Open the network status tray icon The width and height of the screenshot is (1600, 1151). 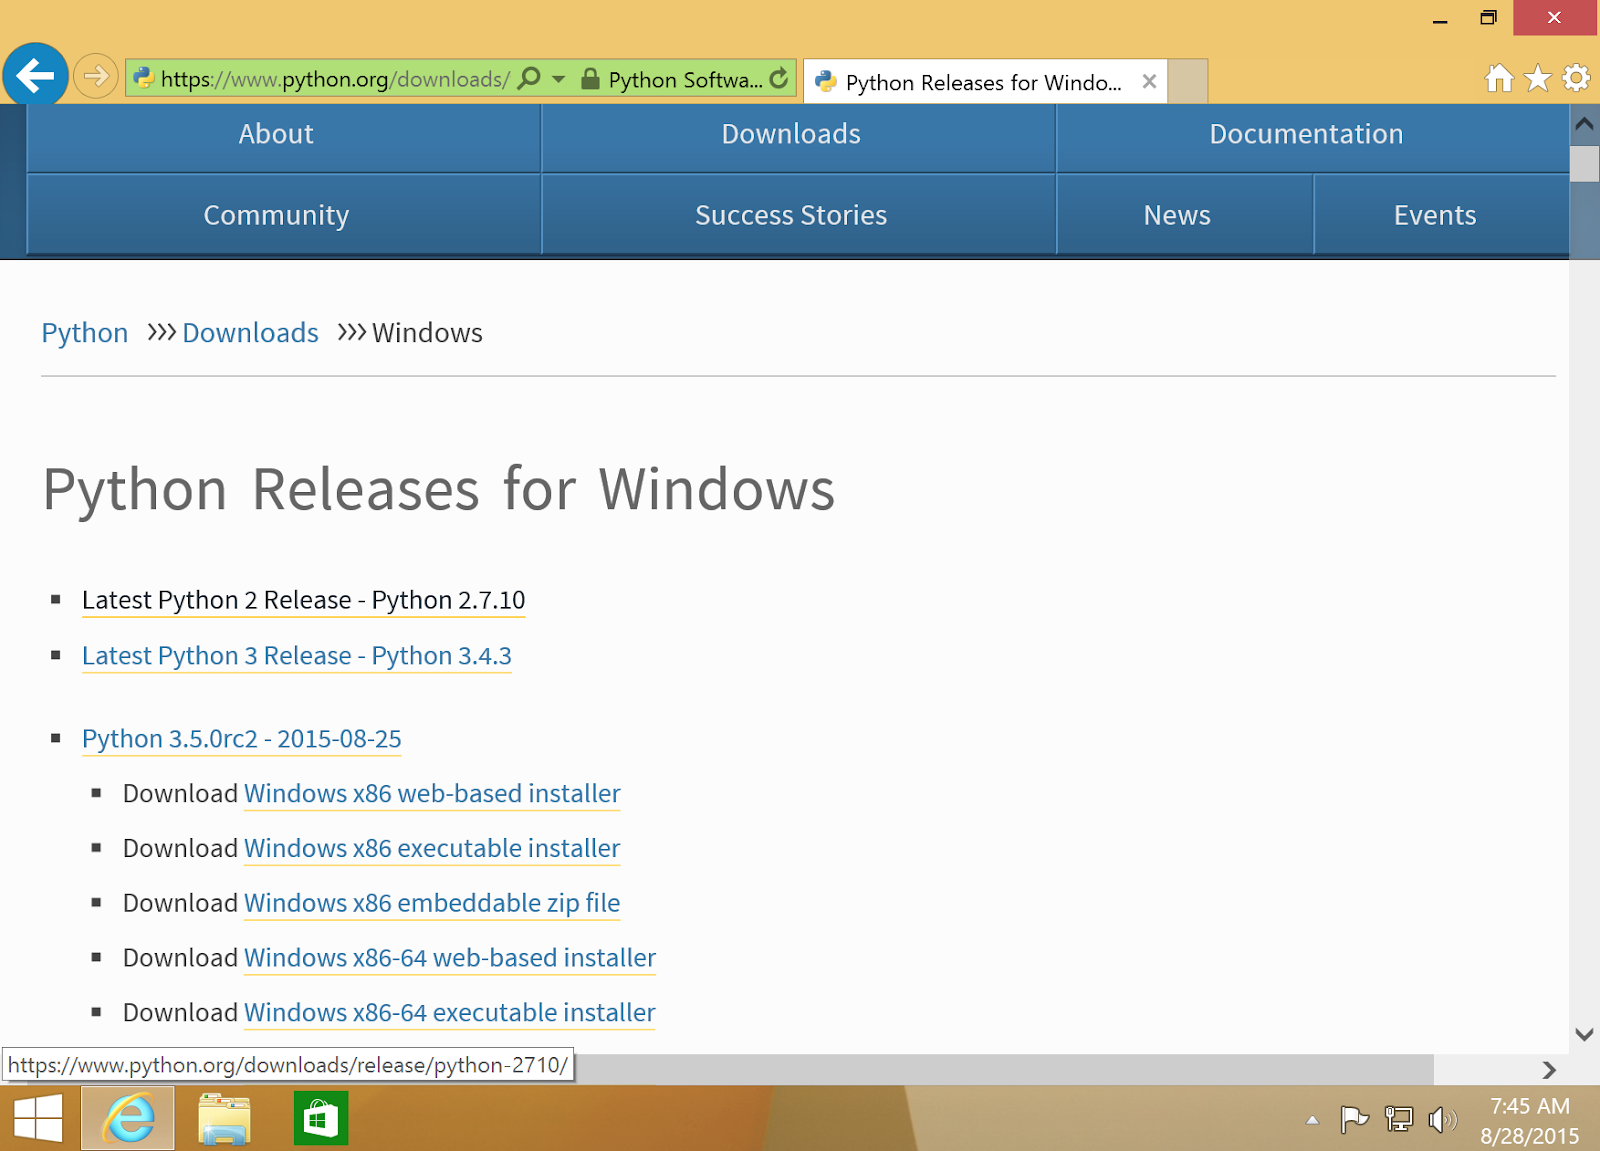[x=1398, y=1119]
